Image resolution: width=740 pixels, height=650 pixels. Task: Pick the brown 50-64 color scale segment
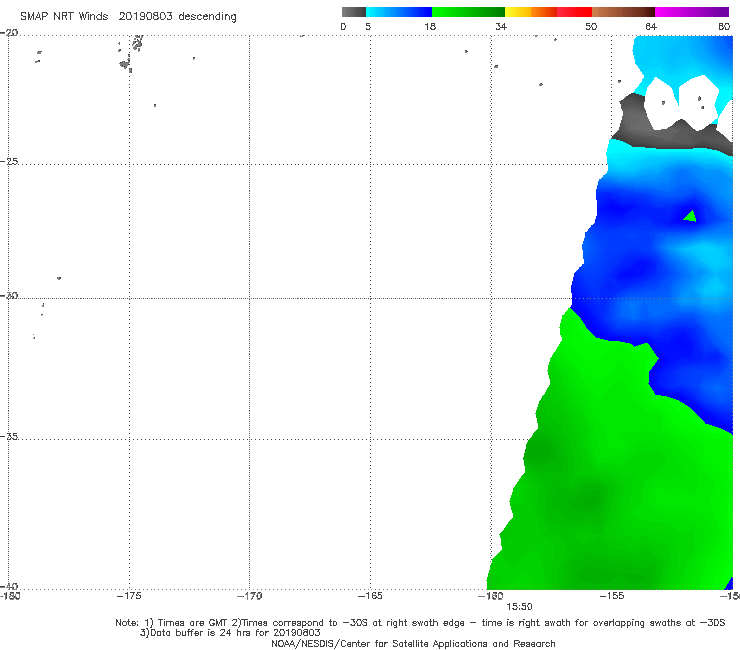pyautogui.click(x=623, y=12)
